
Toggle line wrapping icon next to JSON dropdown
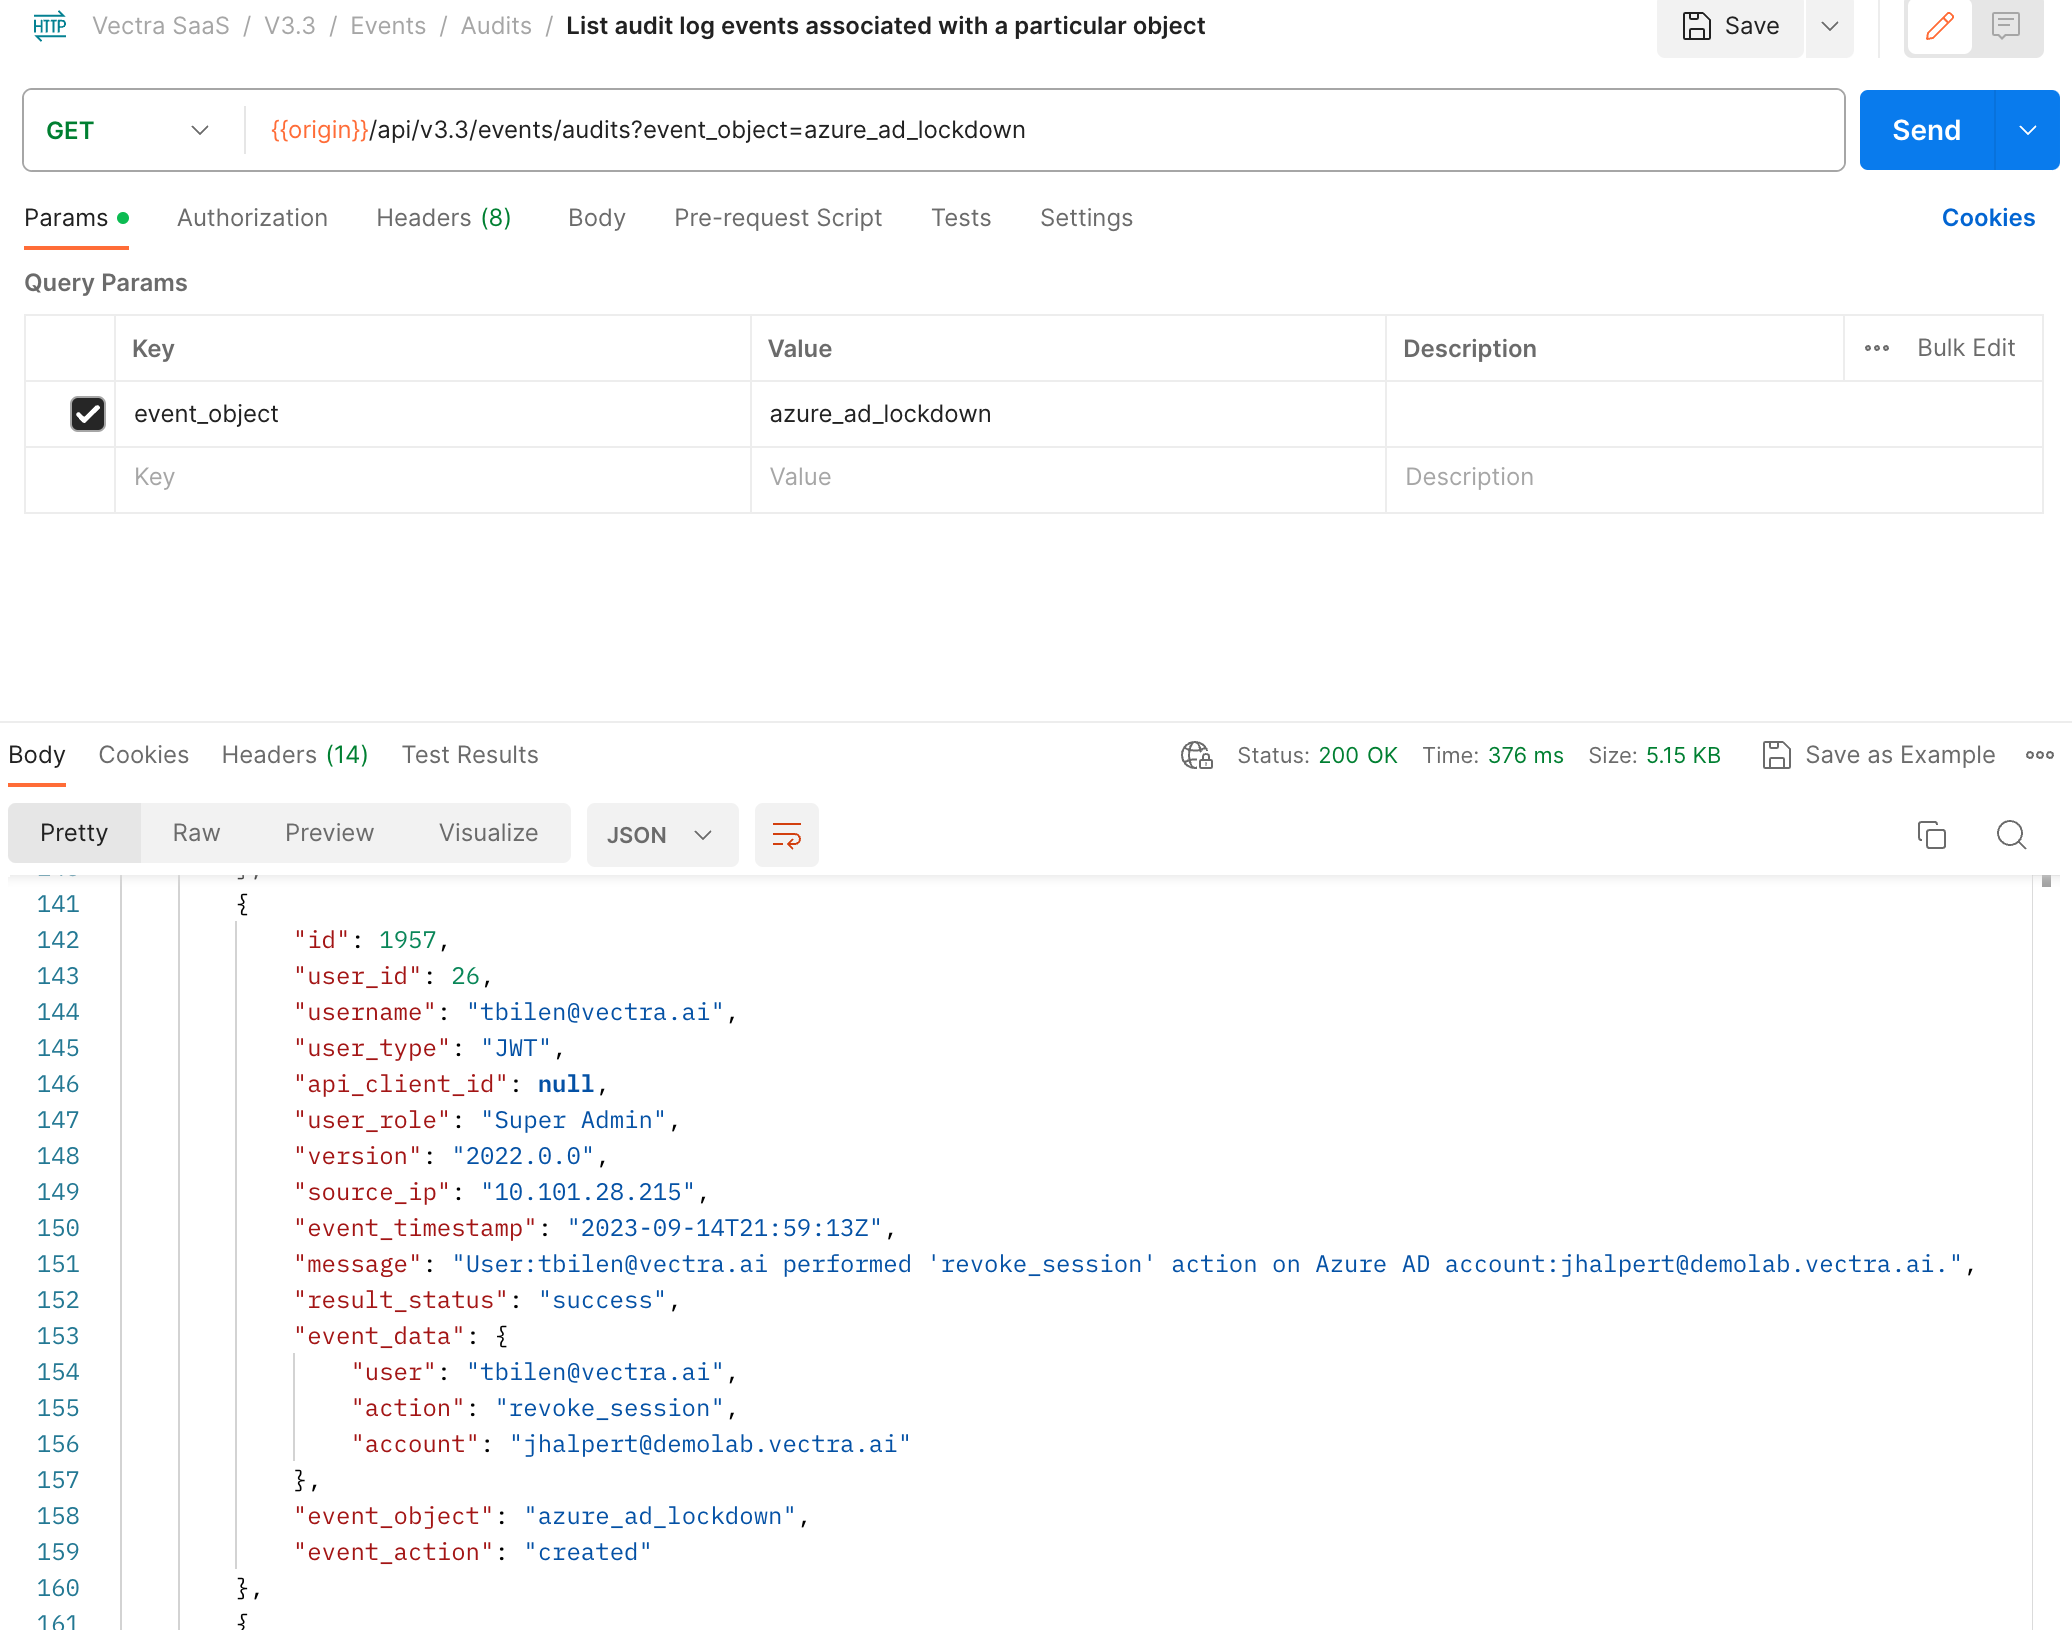[786, 834]
